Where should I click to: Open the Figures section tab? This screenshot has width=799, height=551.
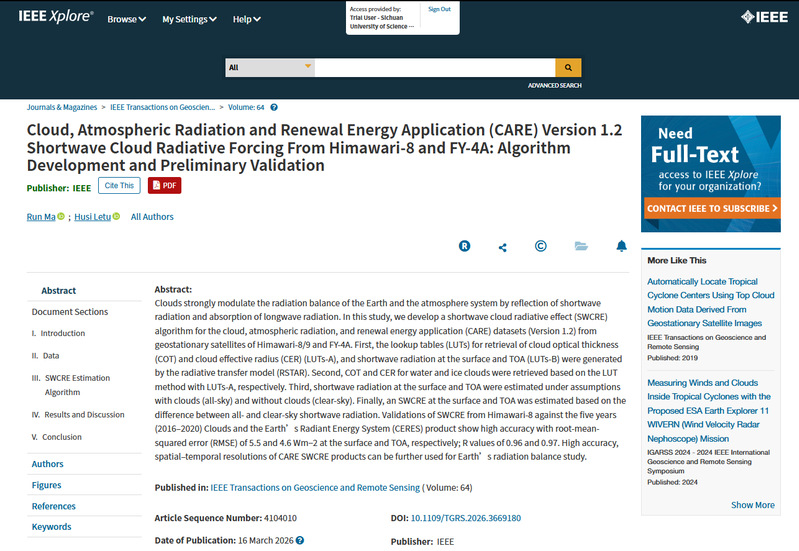click(46, 485)
